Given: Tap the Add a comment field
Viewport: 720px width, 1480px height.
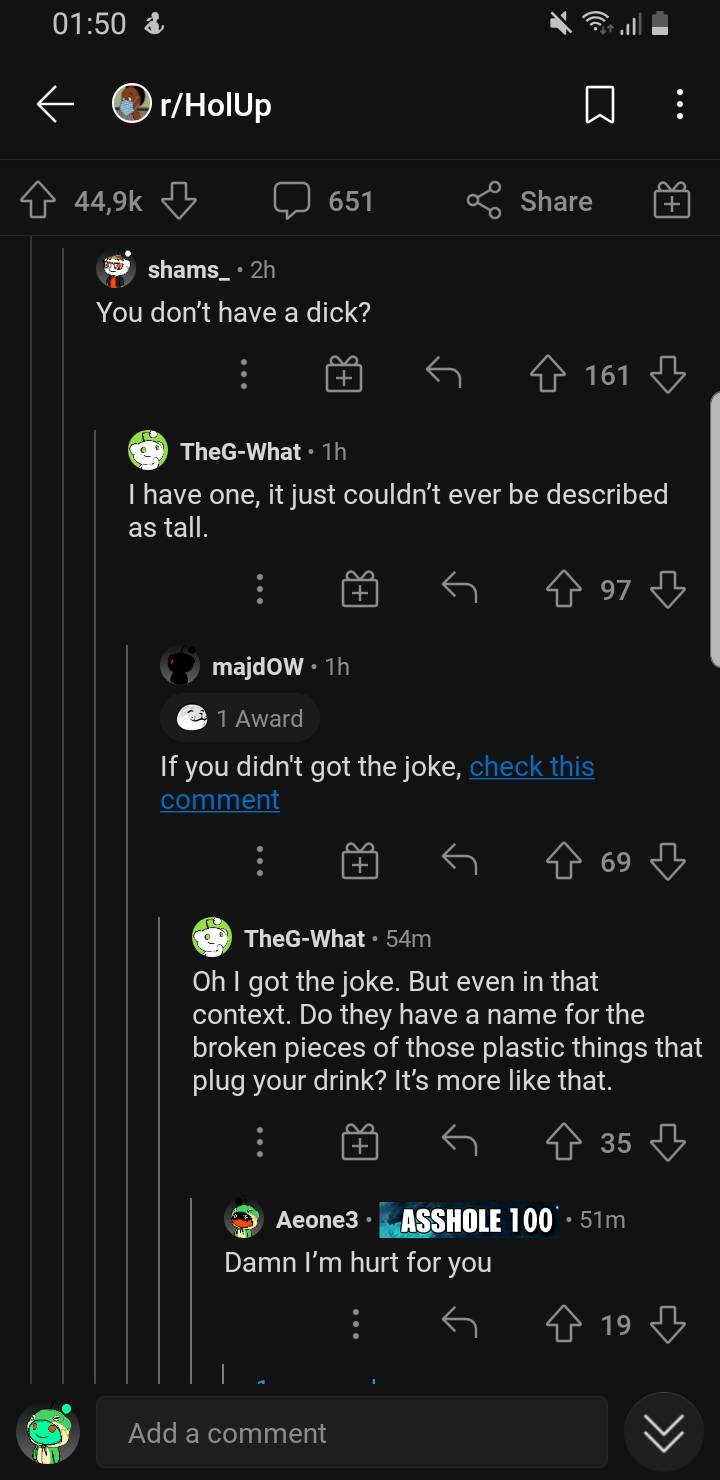Looking at the screenshot, I should point(352,1433).
